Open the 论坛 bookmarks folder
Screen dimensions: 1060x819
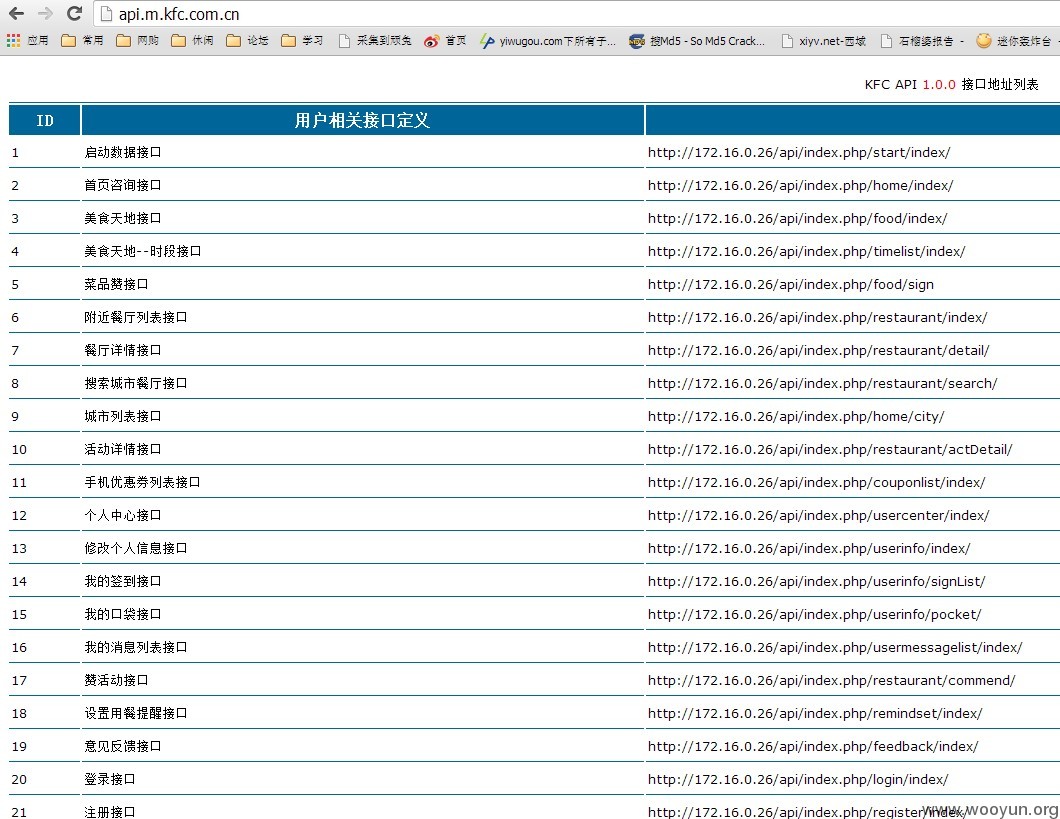tap(247, 41)
